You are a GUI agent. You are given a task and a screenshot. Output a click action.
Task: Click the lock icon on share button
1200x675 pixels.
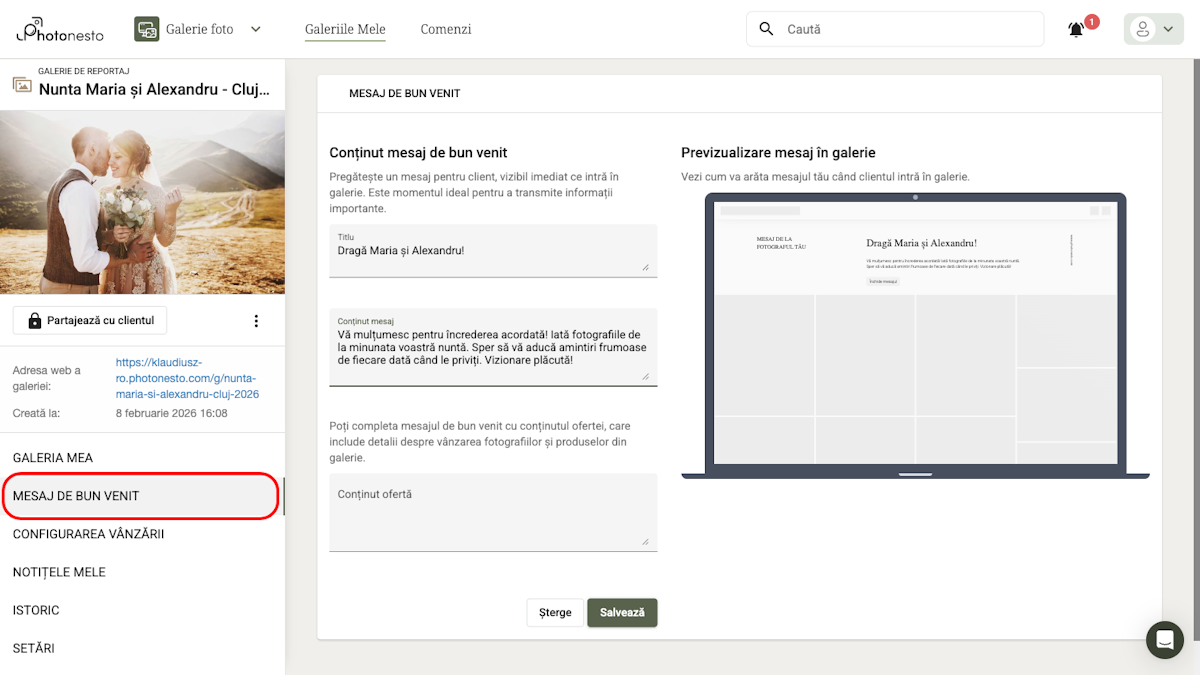(x=35, y=320)
